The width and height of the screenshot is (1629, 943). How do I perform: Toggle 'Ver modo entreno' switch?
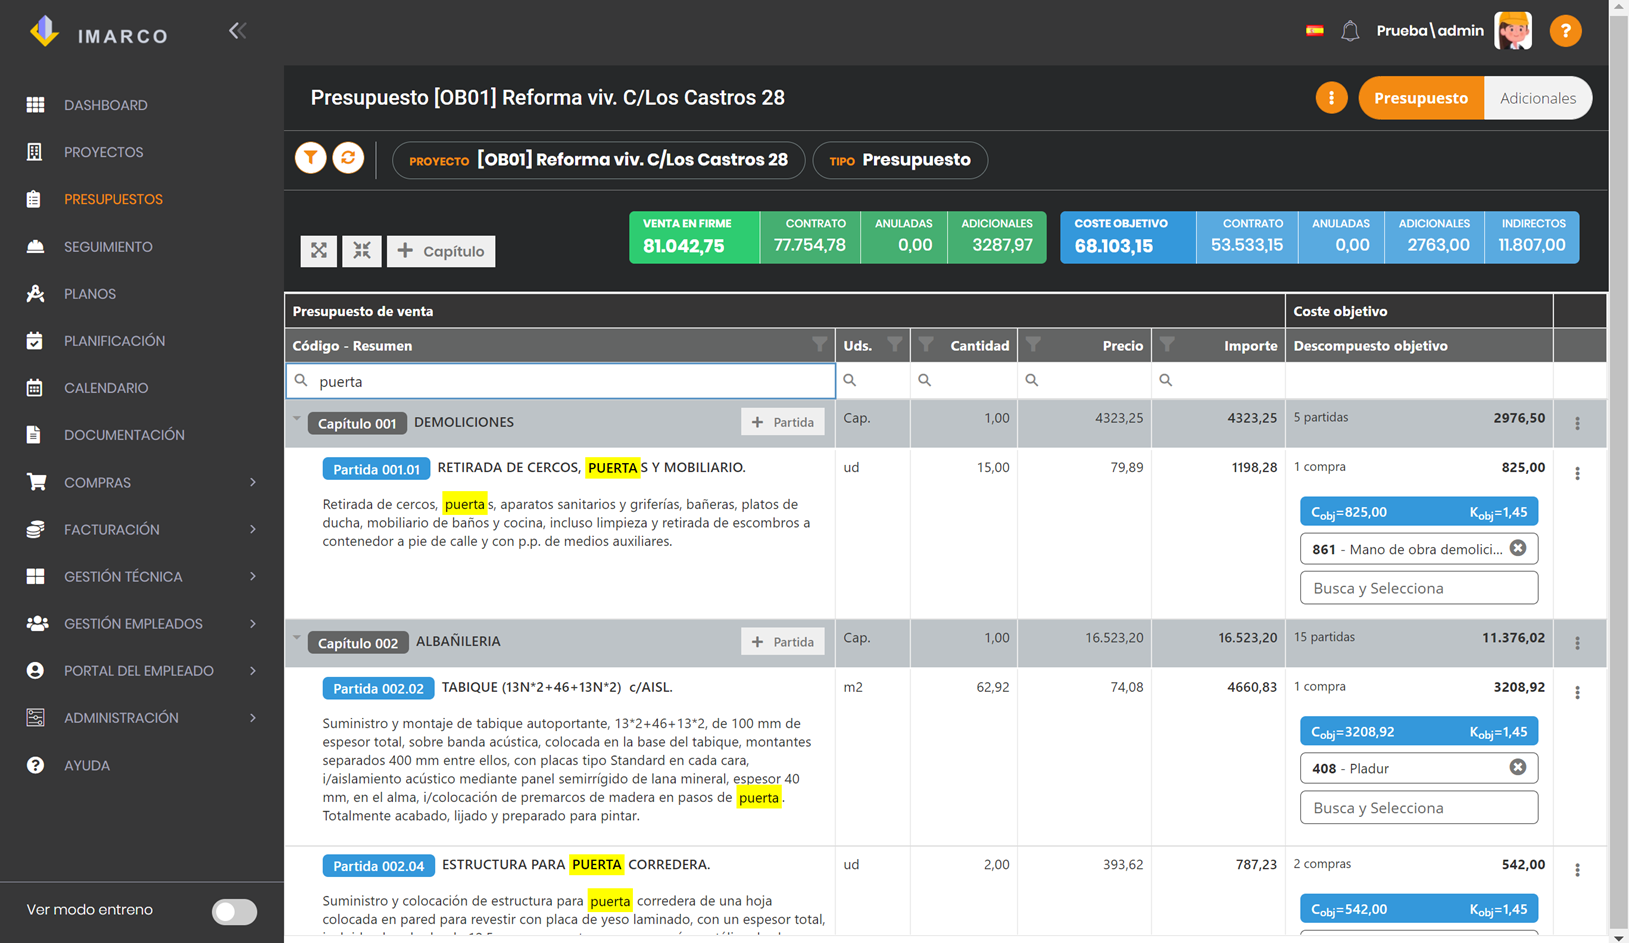(x=235, y=911)
